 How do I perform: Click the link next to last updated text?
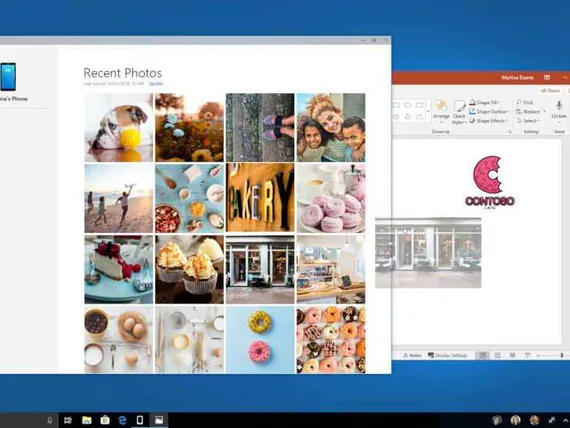point(156,84)
